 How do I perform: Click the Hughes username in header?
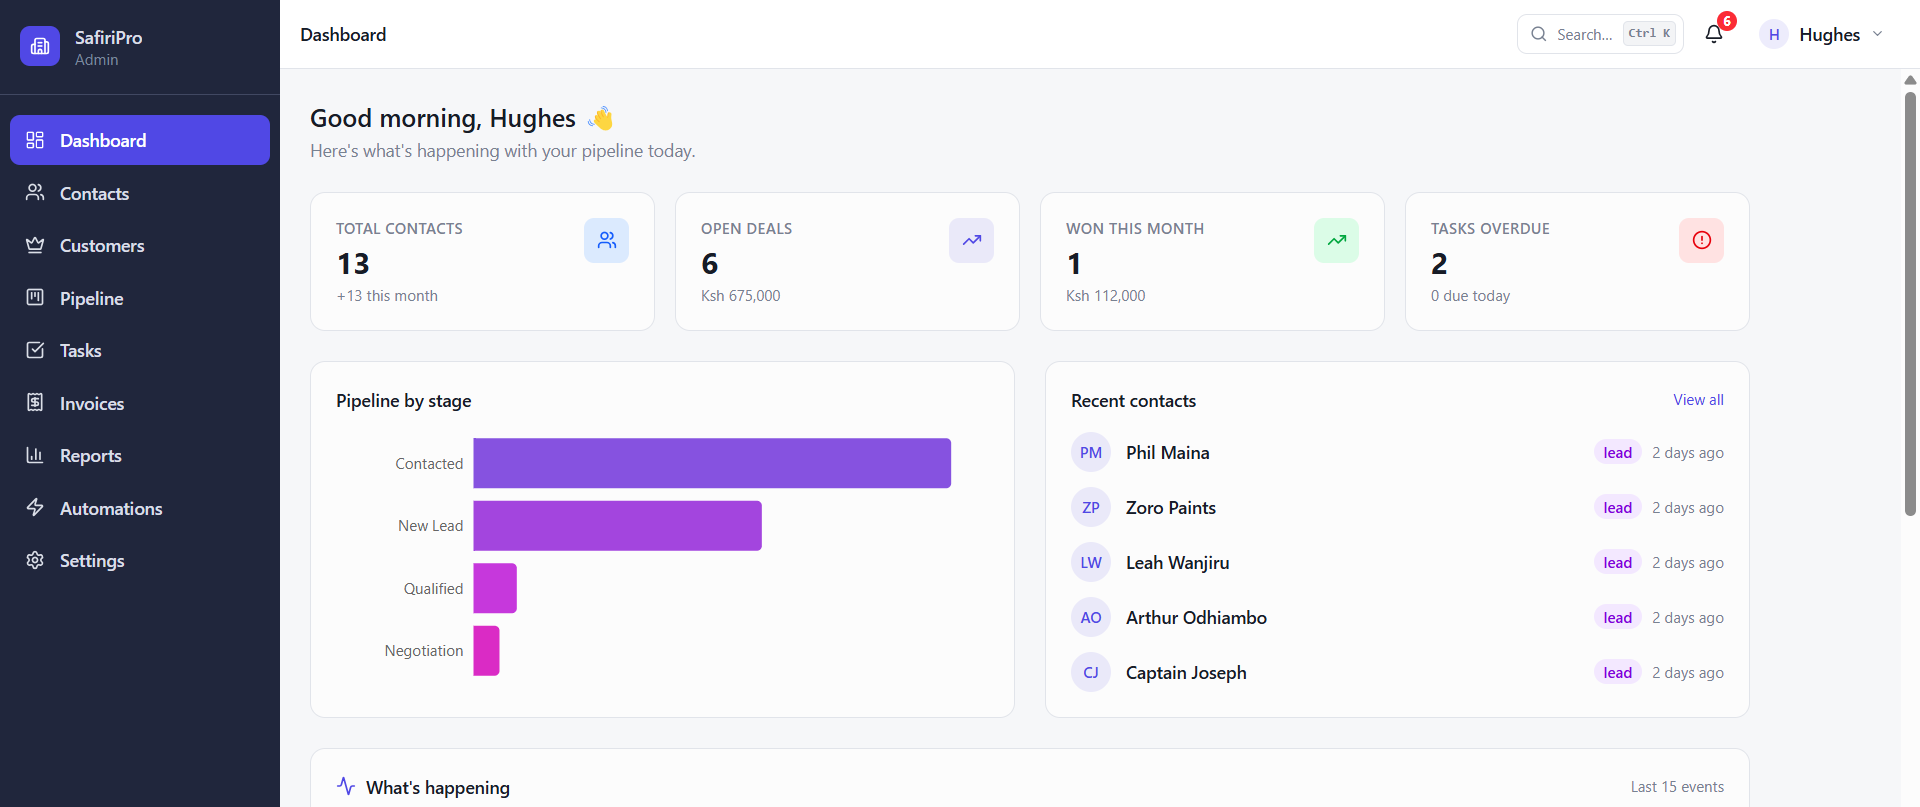coord(1829,34)
